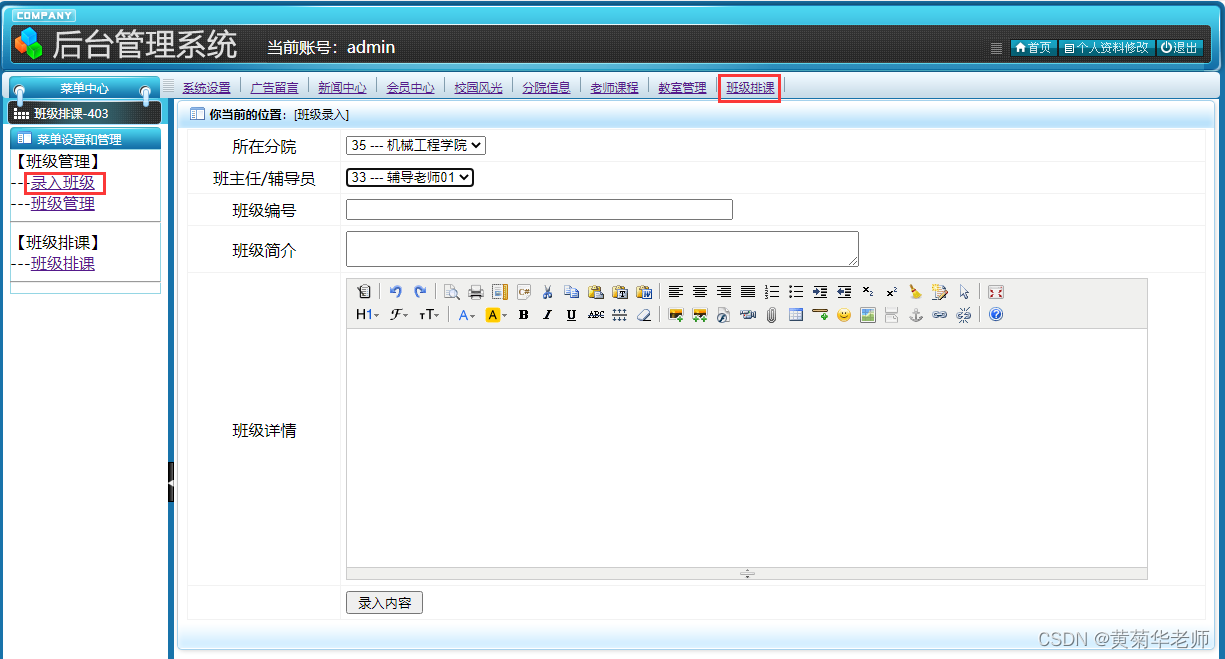Open the 系统设置 menu tab

coord(206,88)
